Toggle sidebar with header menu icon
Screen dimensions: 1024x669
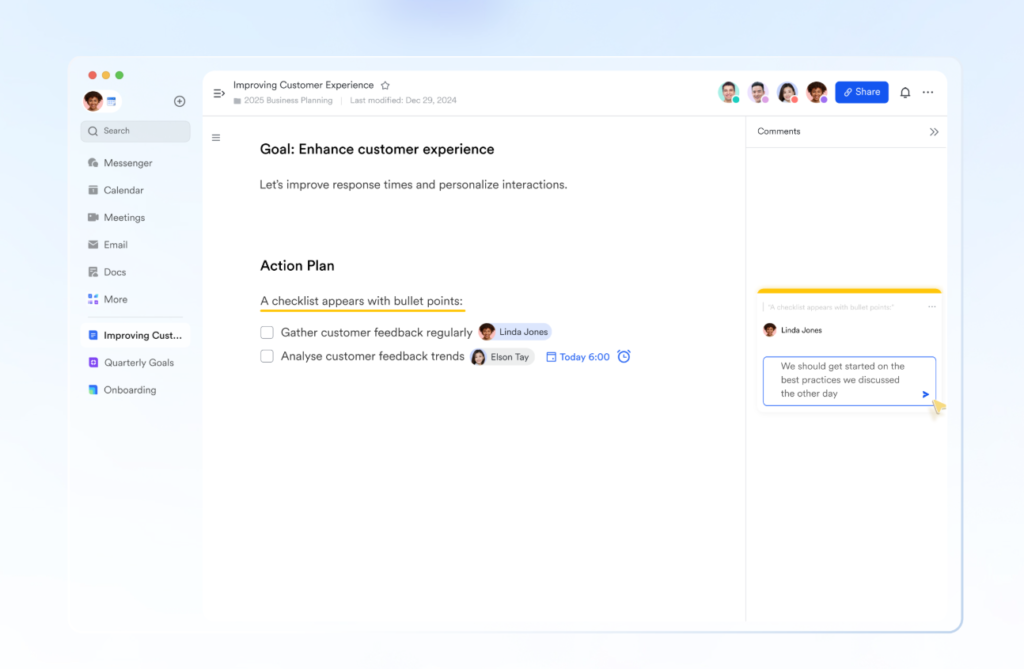click(219, 93)
